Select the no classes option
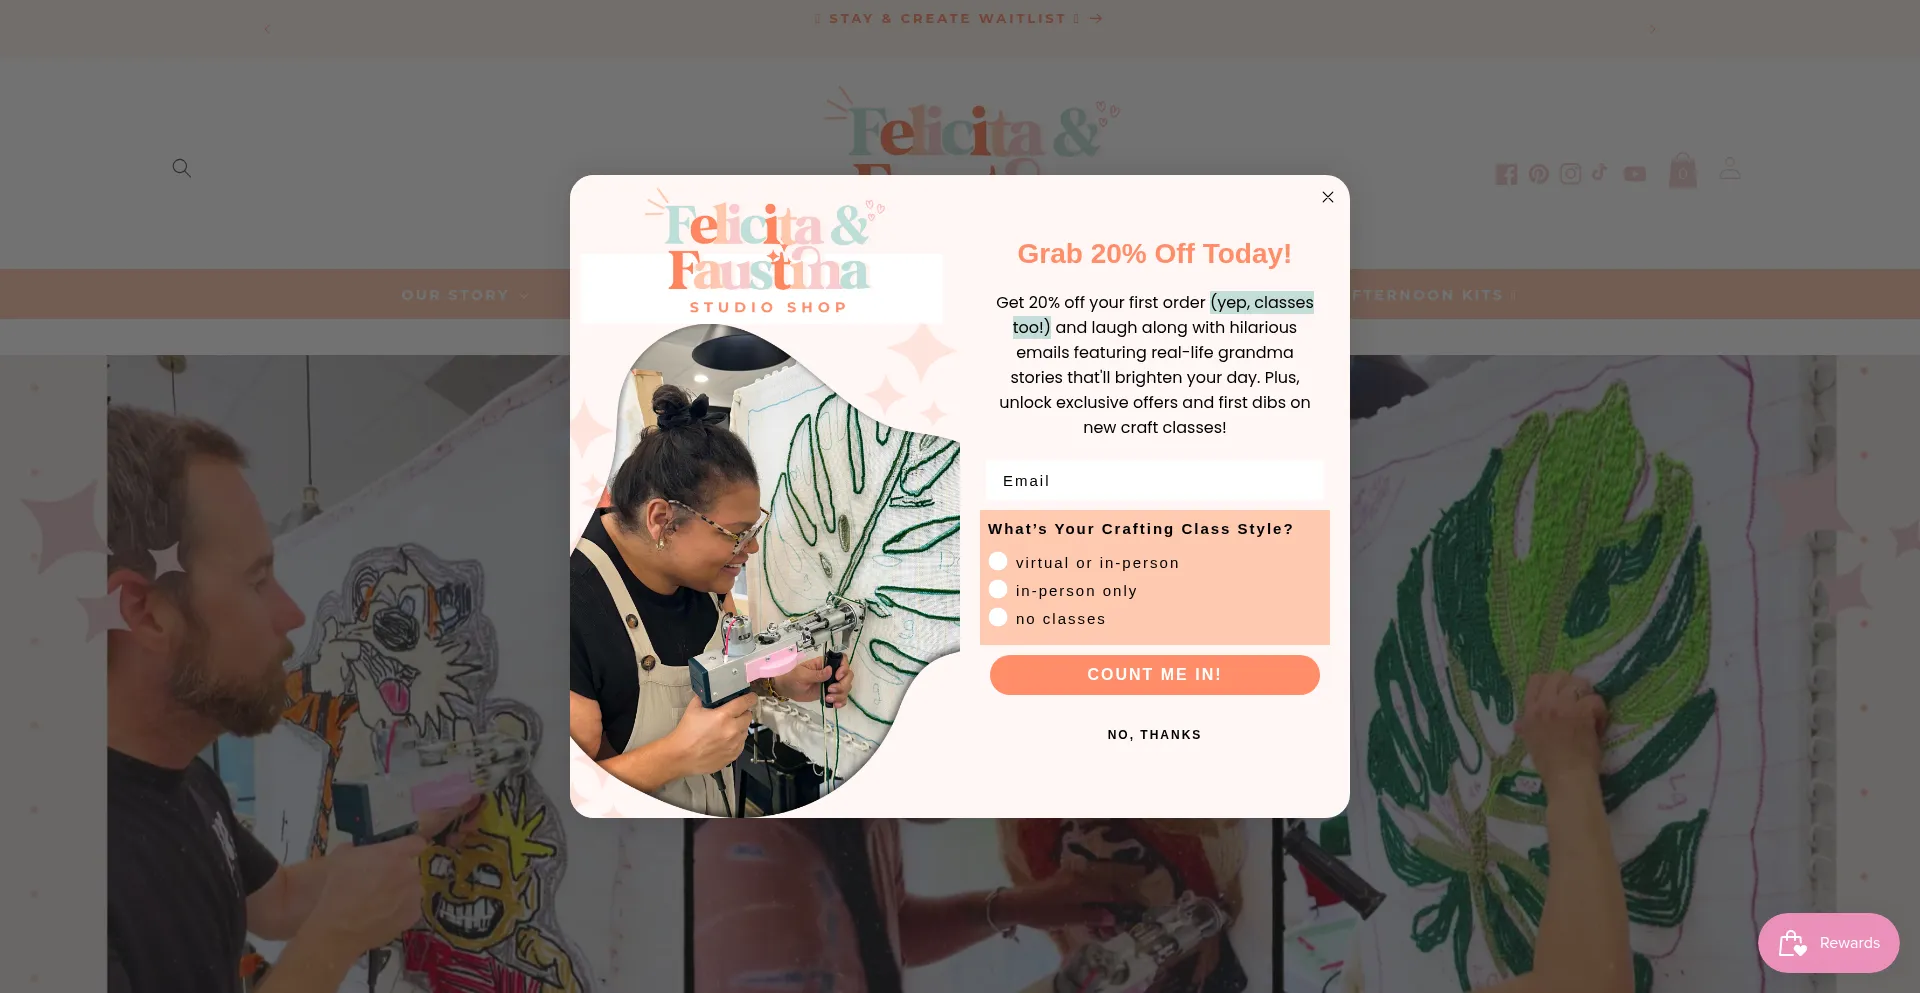Viewport: 1920px width, 993px height. (x=1047, y=618)
